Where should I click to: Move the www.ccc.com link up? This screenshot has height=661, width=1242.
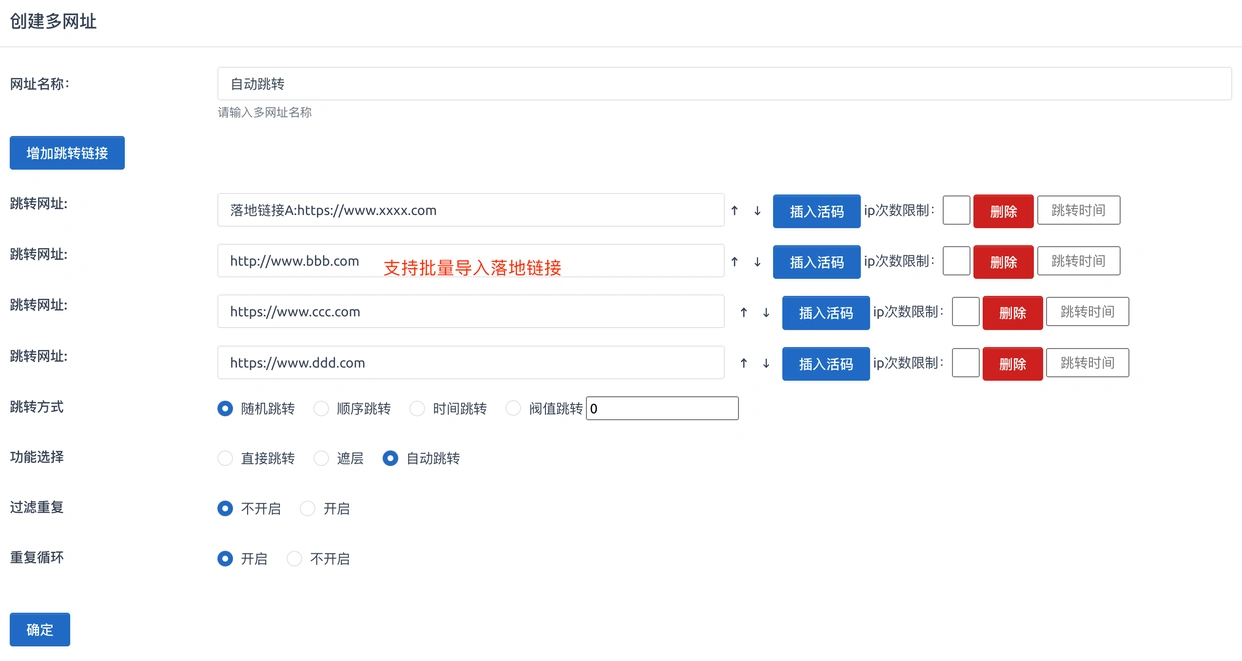point(743,313)
